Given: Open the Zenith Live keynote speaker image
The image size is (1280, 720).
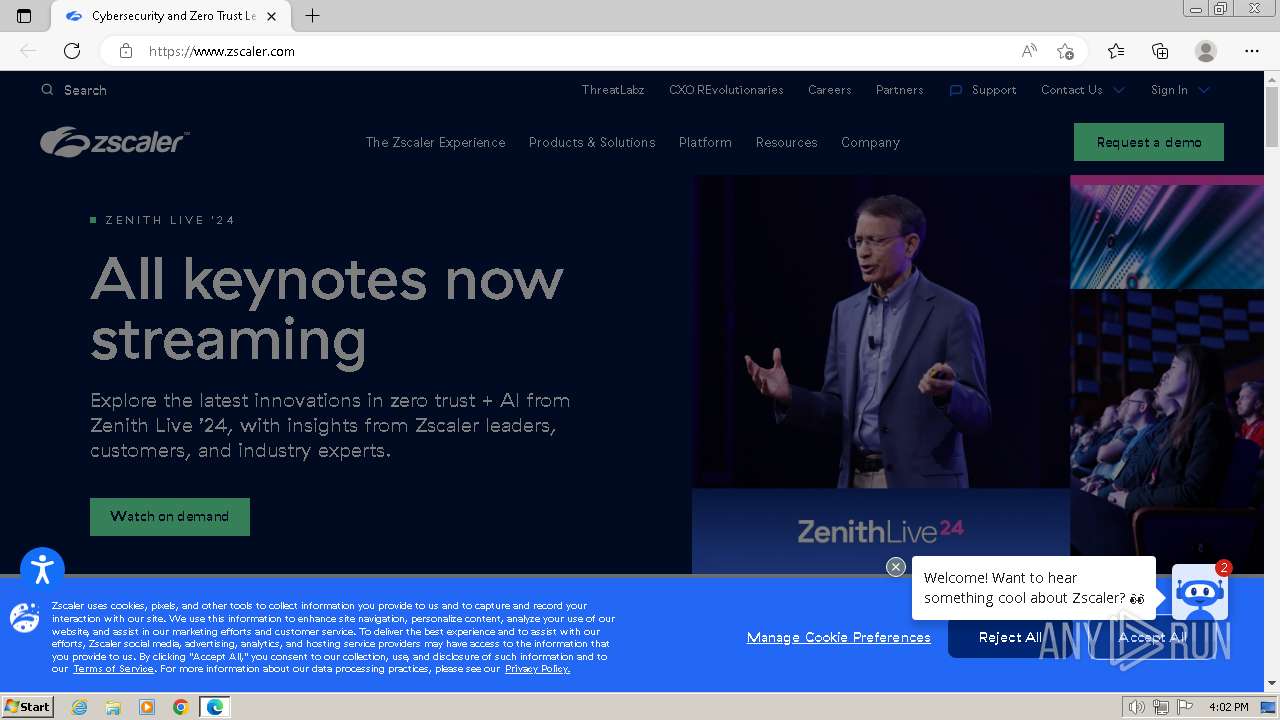Looking at the screenshot, I should click(x=881, y=332).
